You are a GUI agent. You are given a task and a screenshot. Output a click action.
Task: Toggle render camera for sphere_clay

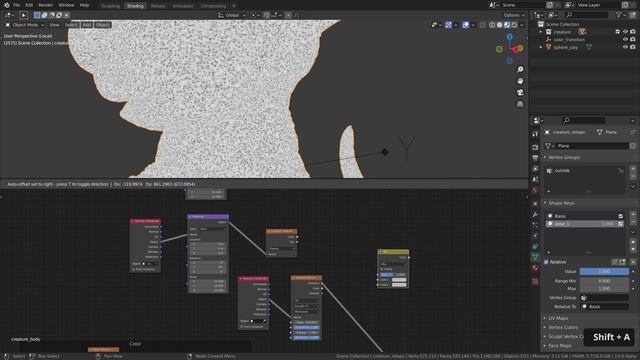(x=633, y=47)
